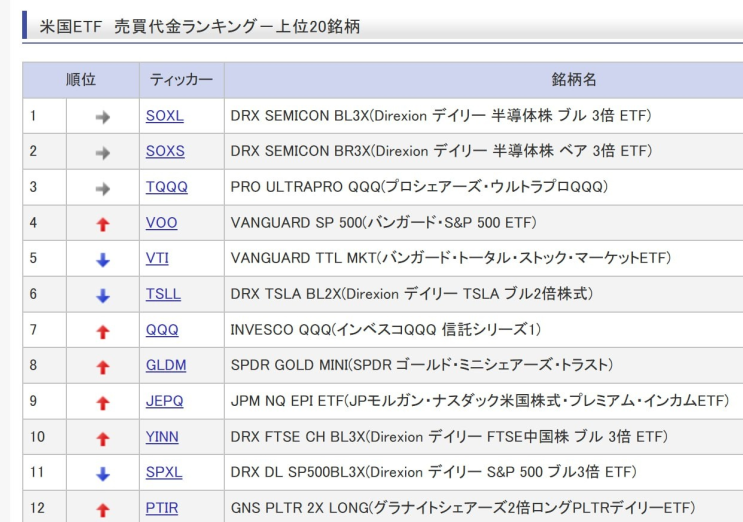Click the VANGUARD SP 500 name cell
The image size is (743, 522).
coord(484,223)
